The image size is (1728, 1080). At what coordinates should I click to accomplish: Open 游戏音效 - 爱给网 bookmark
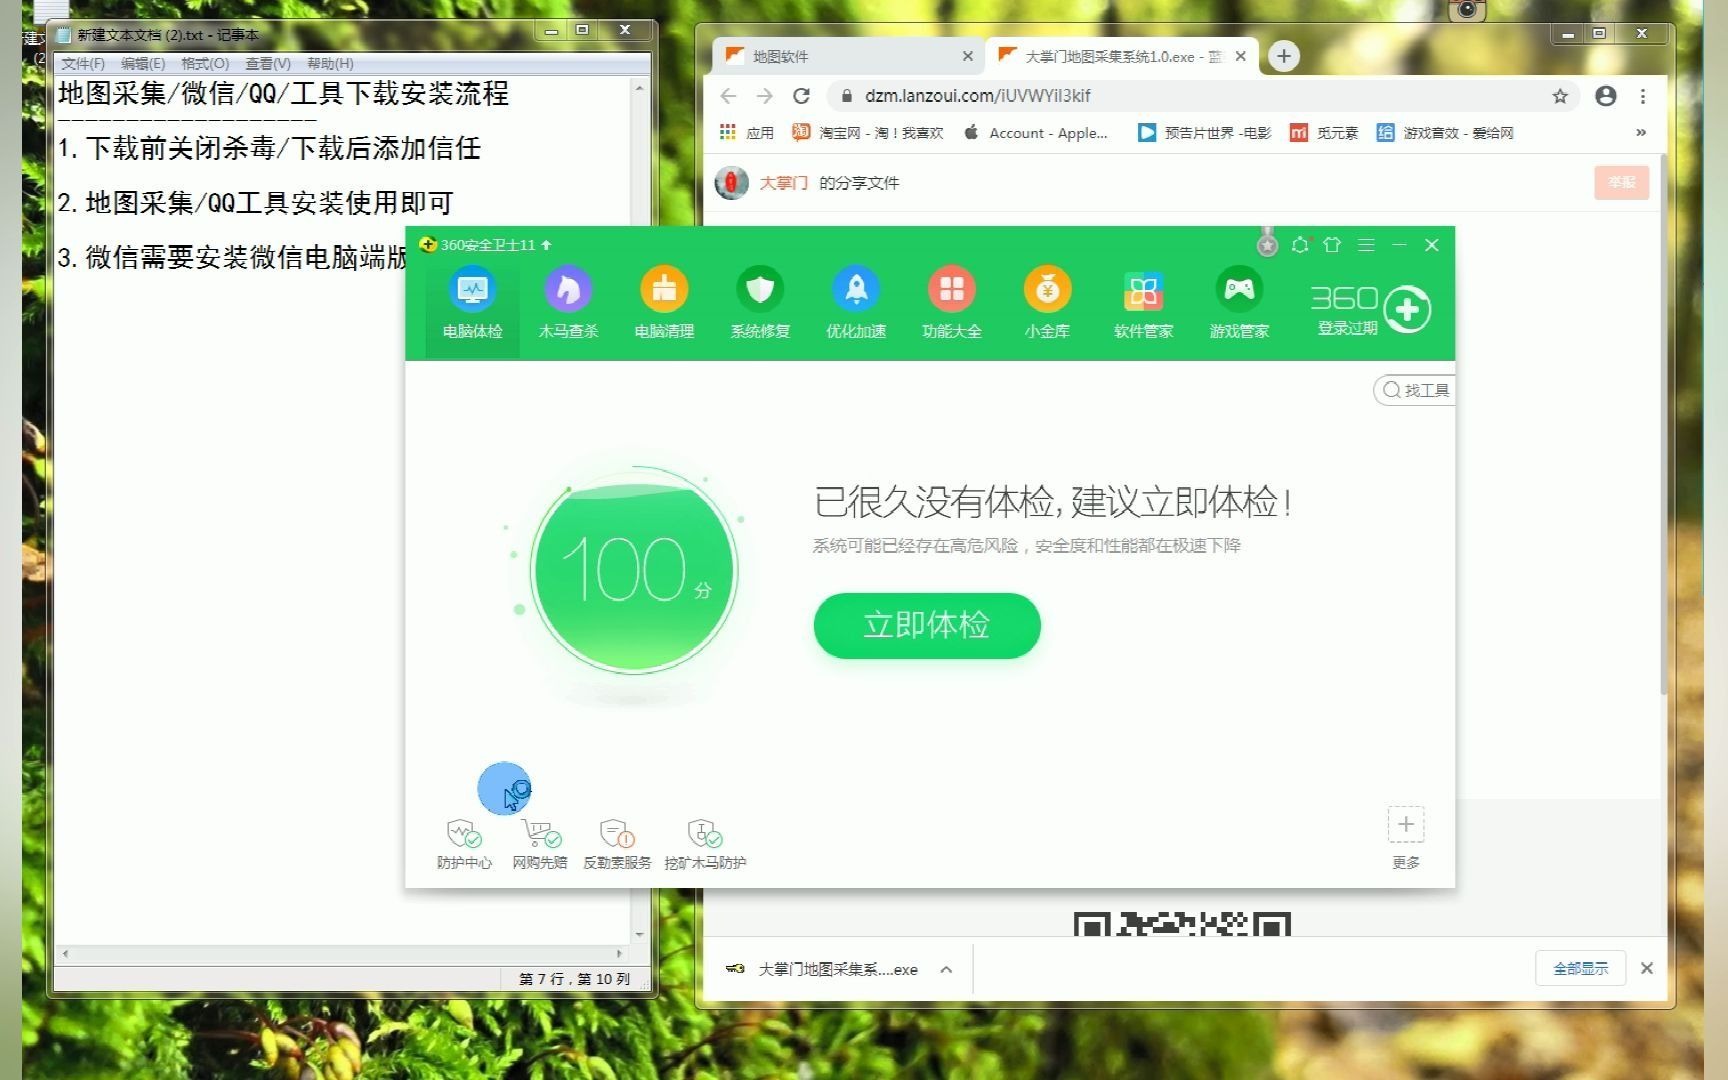click(1445, 132)
